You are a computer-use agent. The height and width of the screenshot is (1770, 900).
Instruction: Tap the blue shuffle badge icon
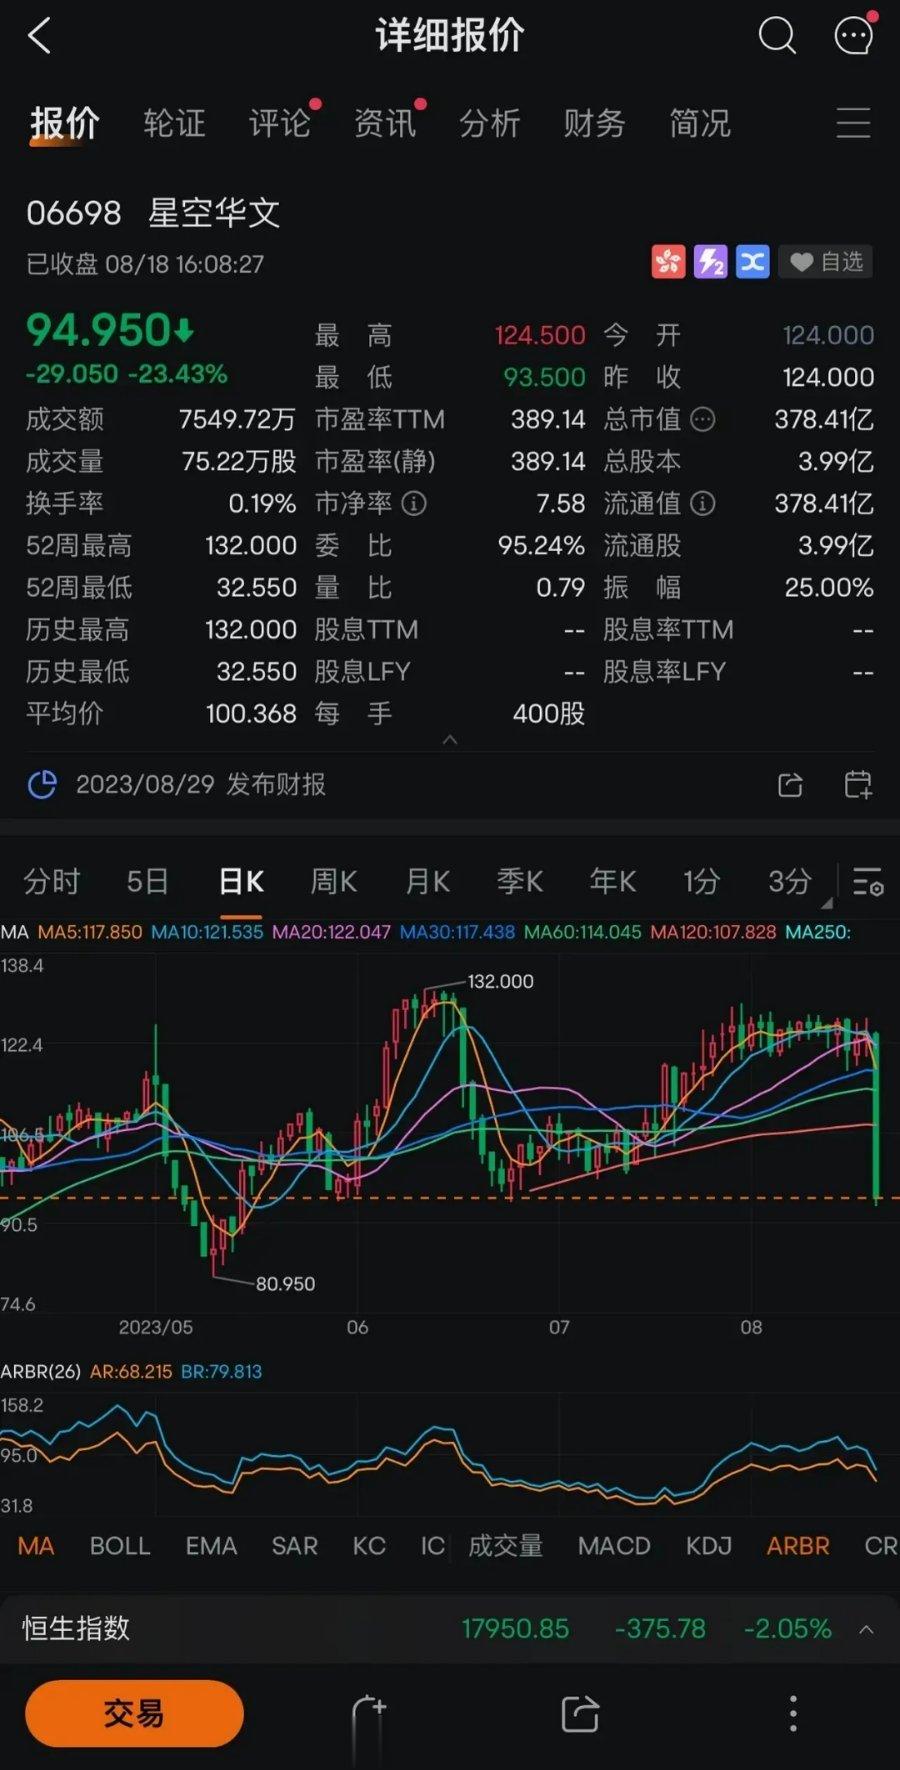pos(752,262)
